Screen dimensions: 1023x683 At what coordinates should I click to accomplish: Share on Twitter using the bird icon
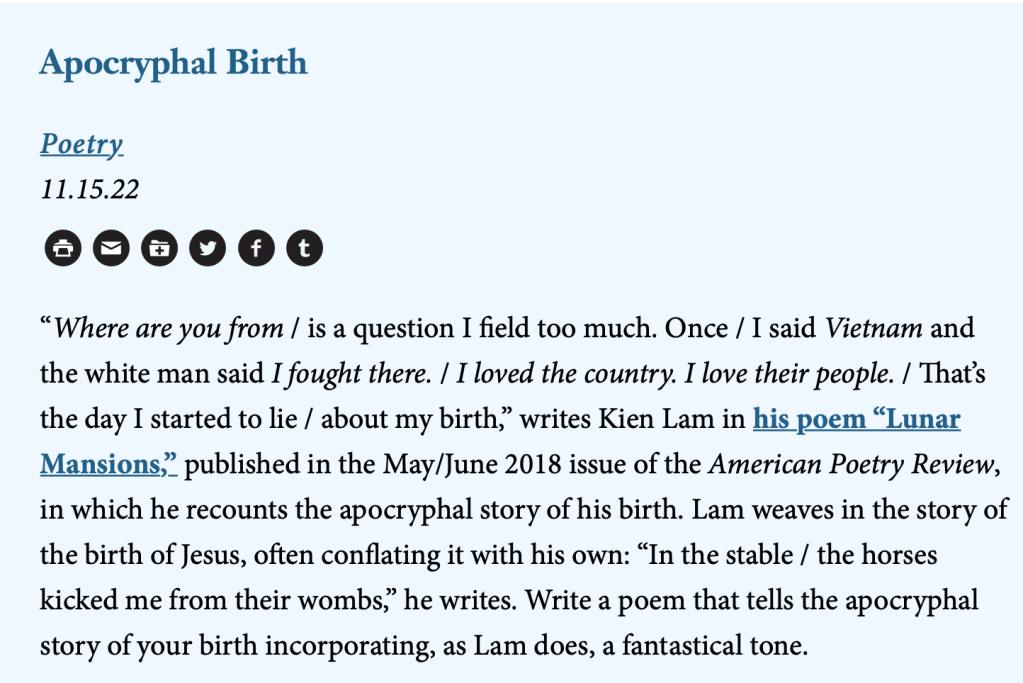207,248
